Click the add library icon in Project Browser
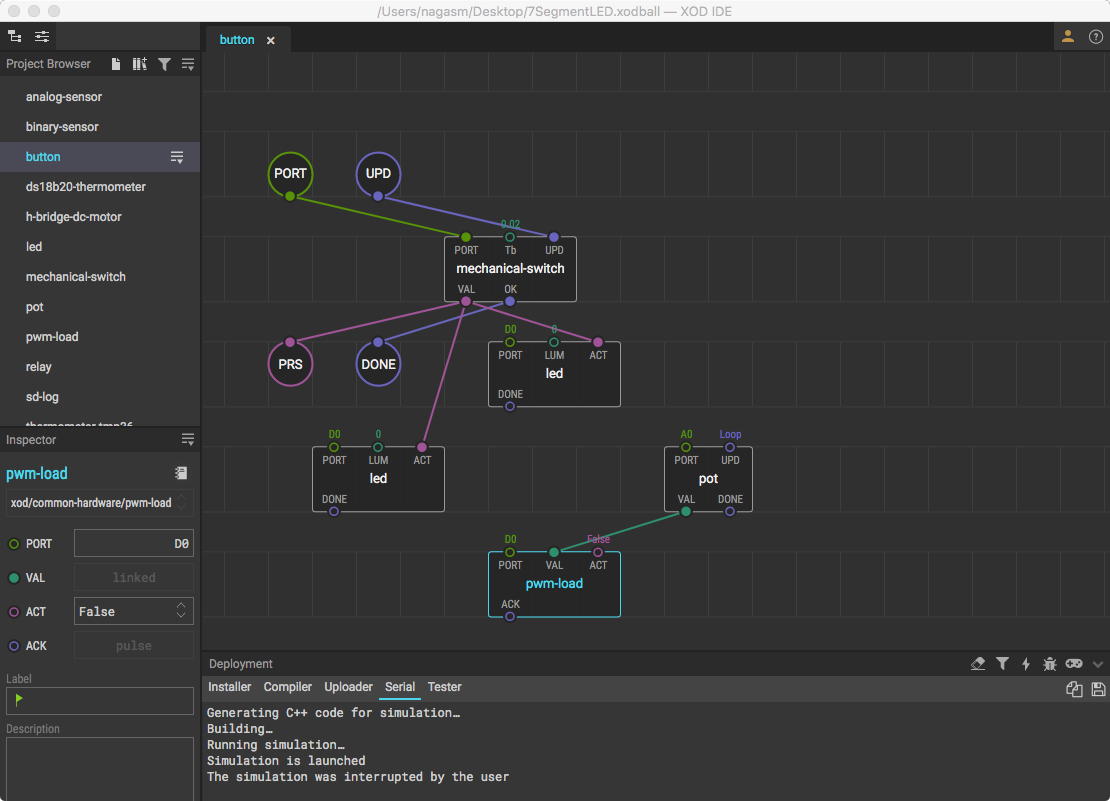Screen dimensions: 1110x801 pyautogui.click(x=140, y=64)
